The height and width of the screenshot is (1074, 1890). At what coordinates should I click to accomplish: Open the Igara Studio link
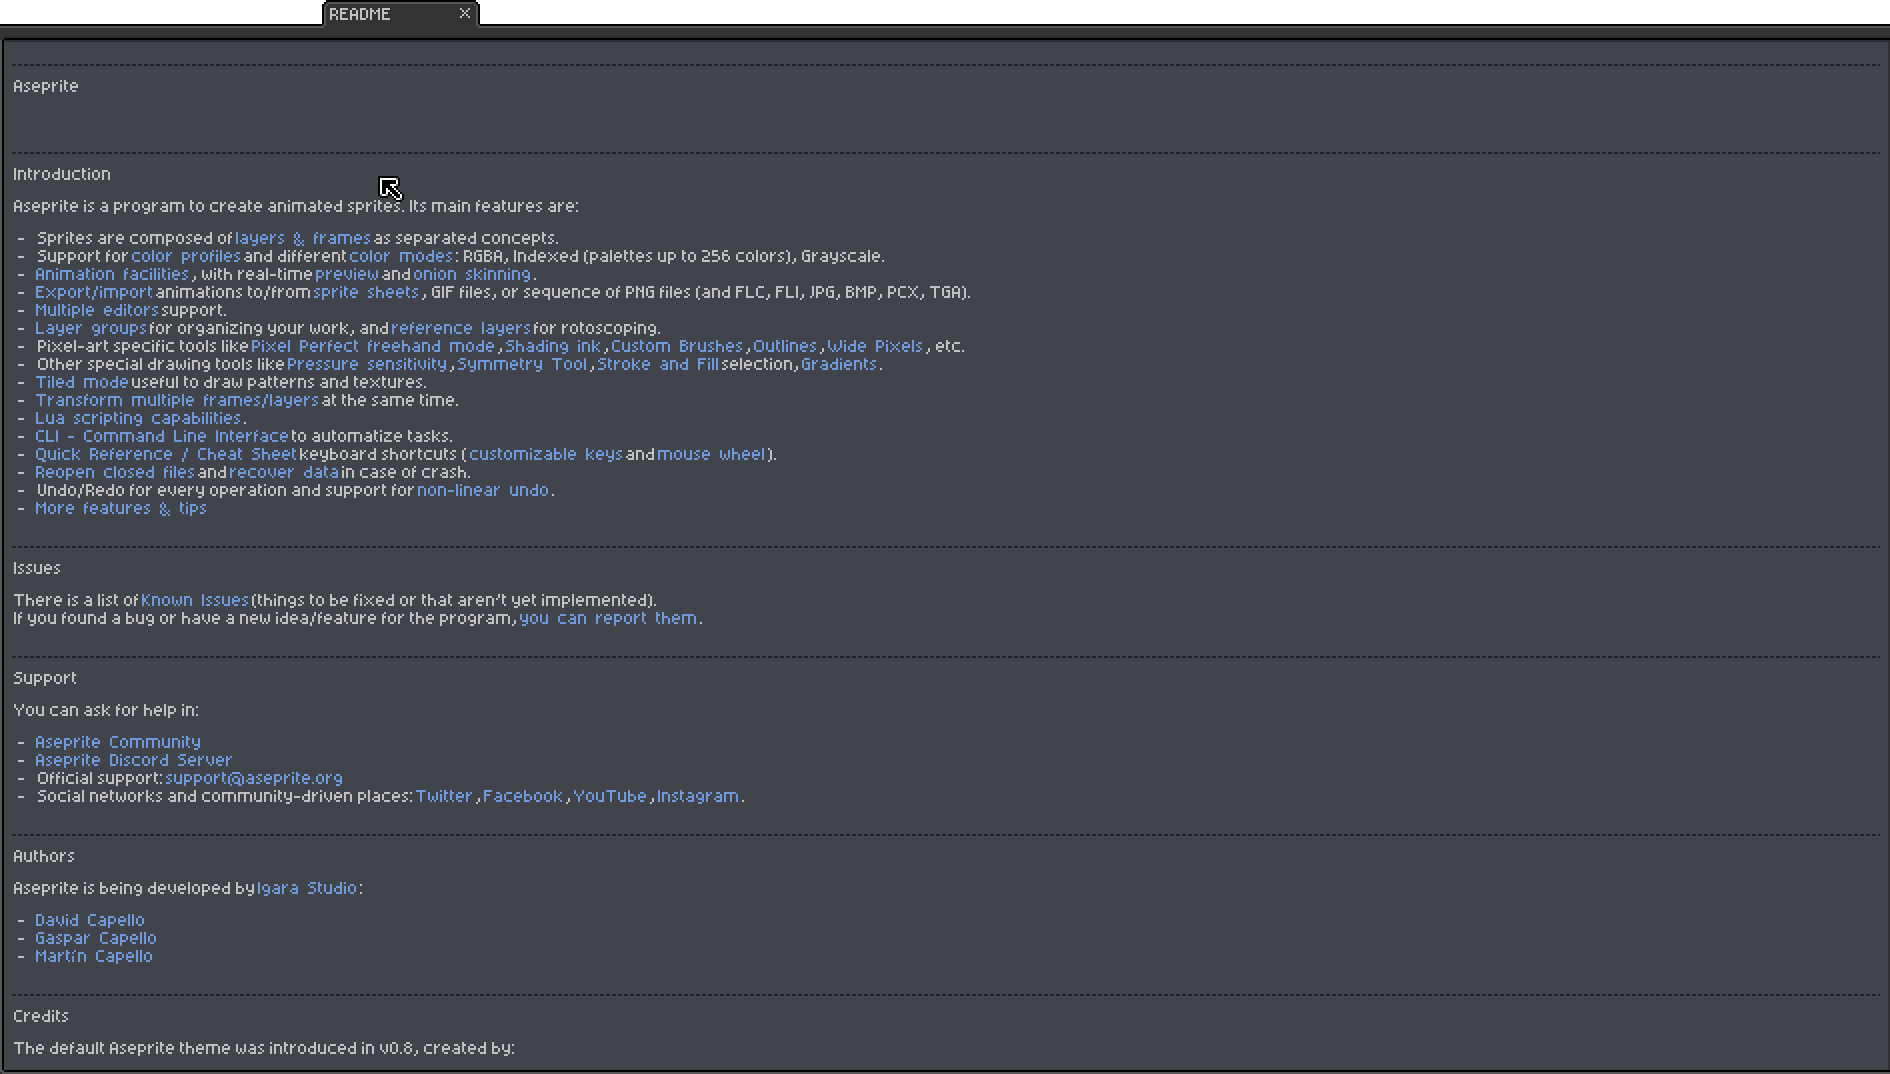(307, 888)
